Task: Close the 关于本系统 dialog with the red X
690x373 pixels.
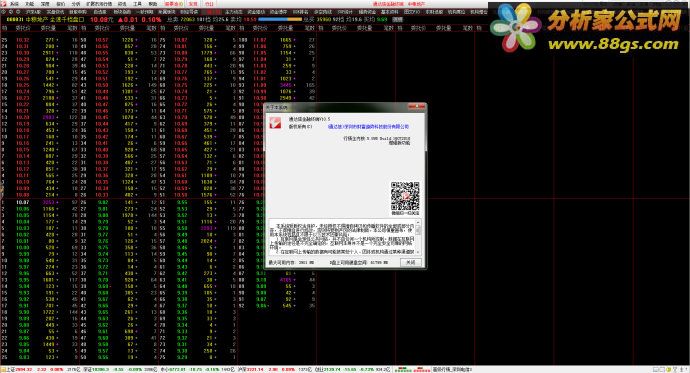Action: (416, 106)
